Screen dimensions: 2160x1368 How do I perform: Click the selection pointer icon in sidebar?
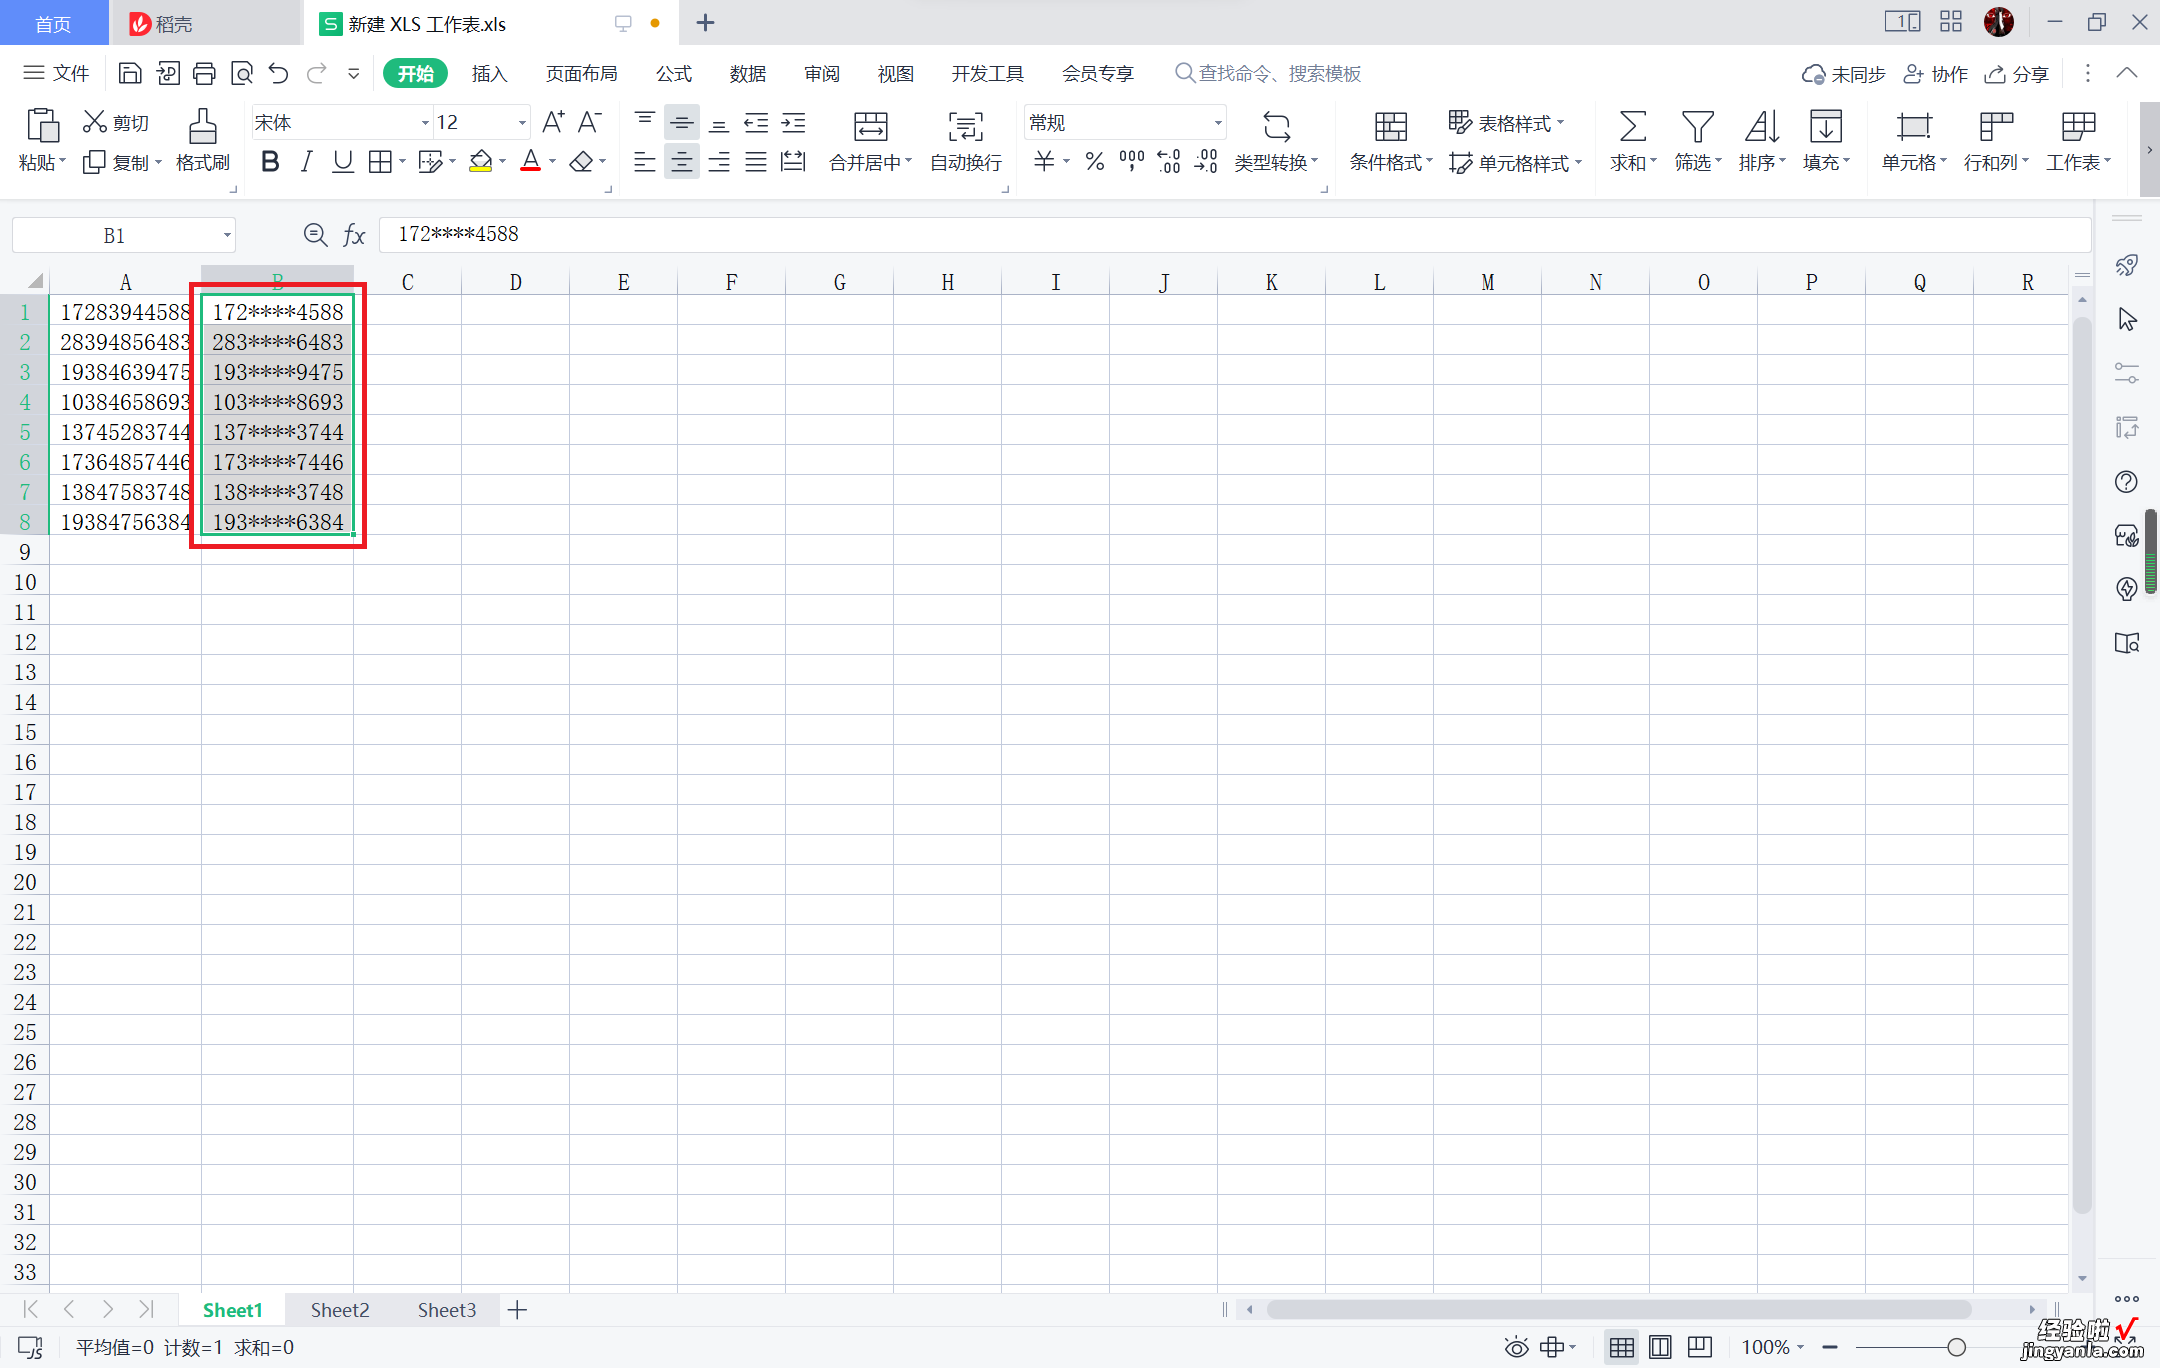[2126, 320]
